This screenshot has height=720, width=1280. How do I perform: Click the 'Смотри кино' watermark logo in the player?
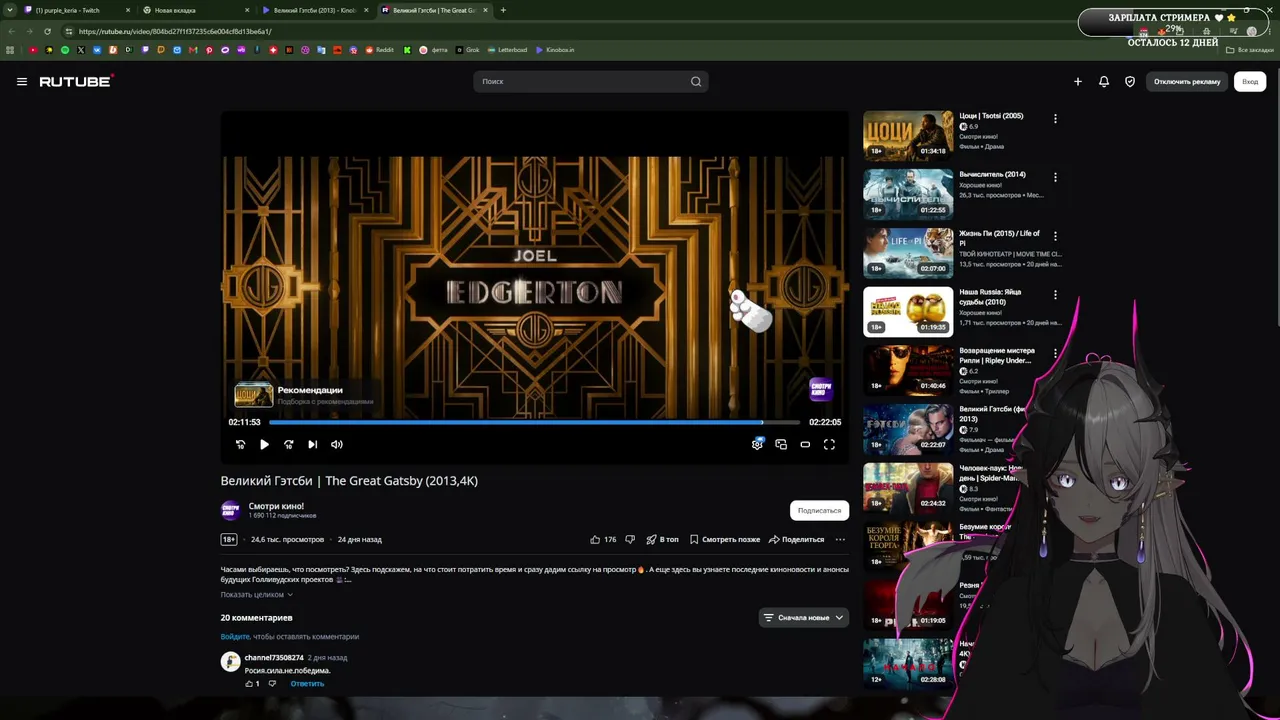click(821, 388)
